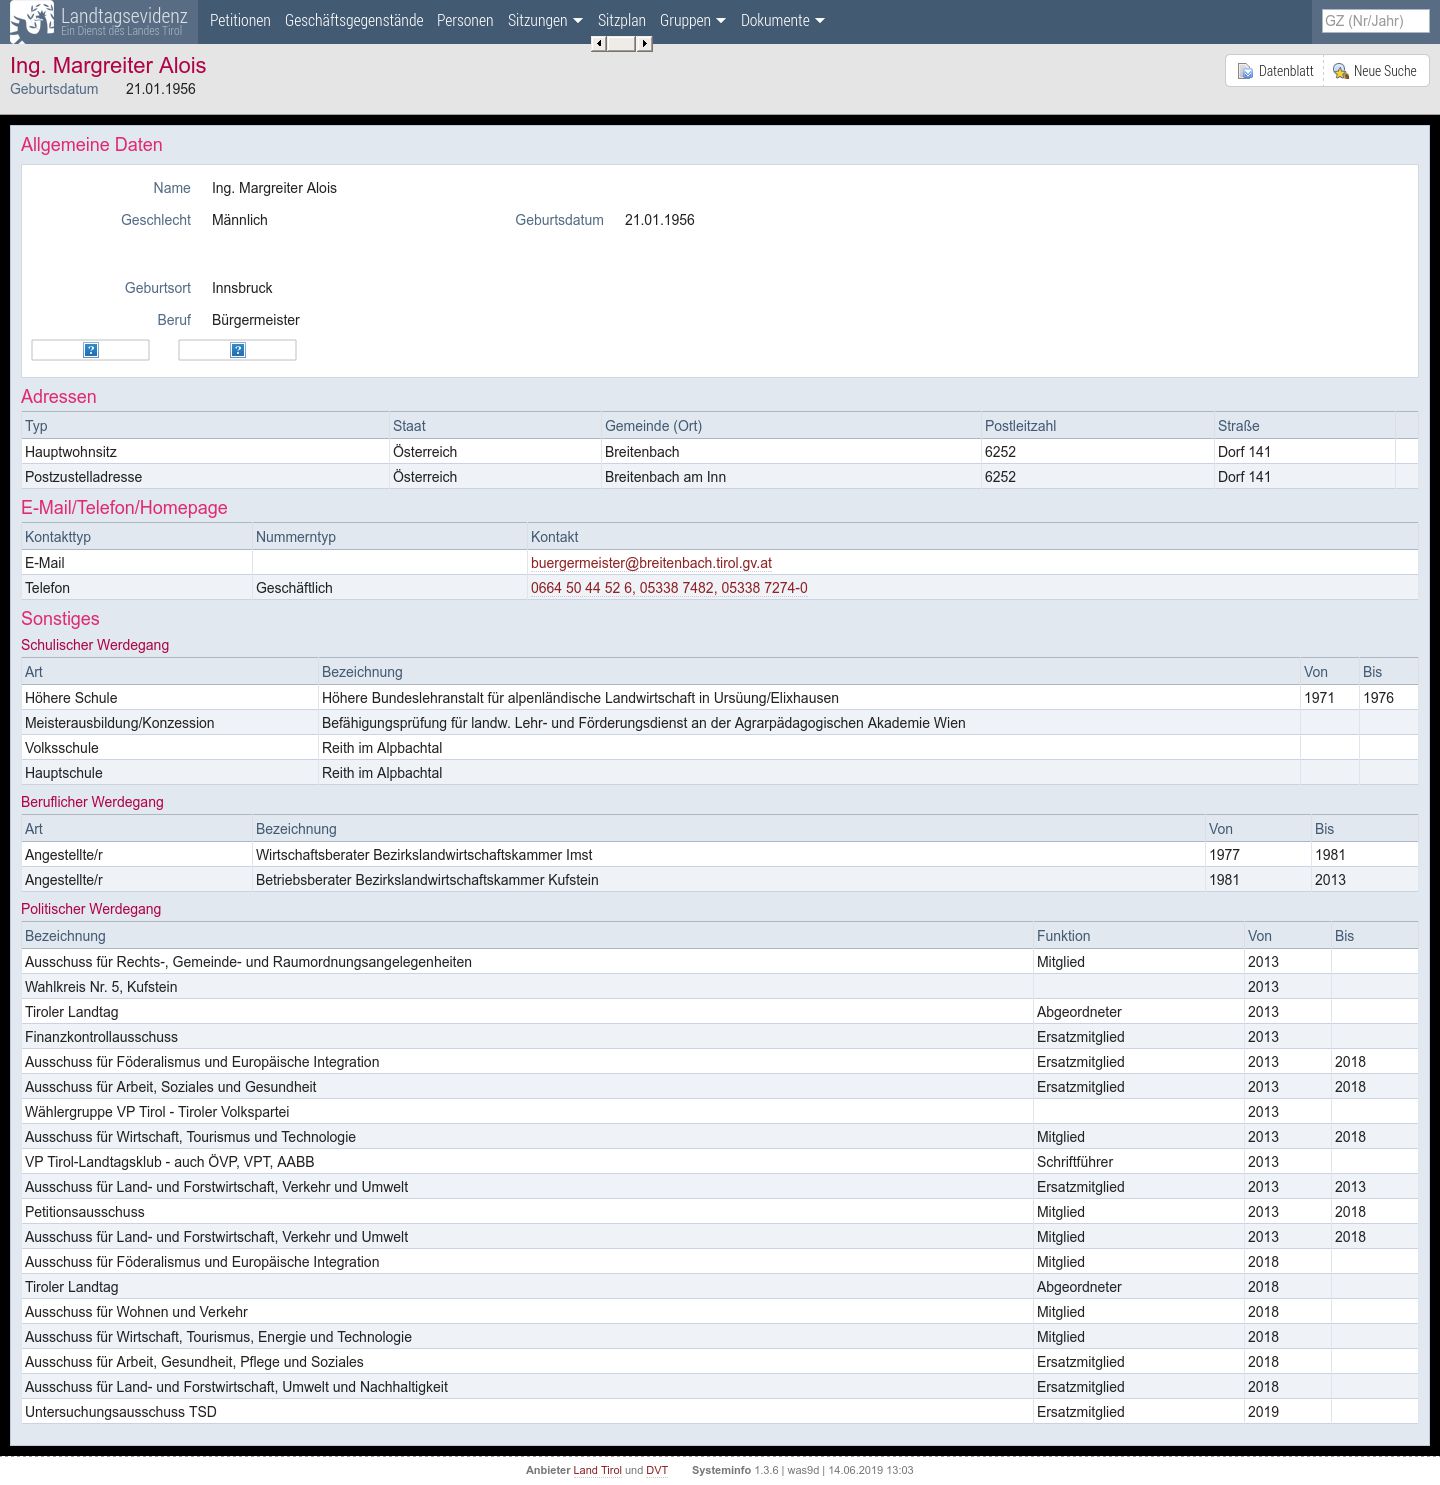Click the Datenblatt button

click(1275, 71)
